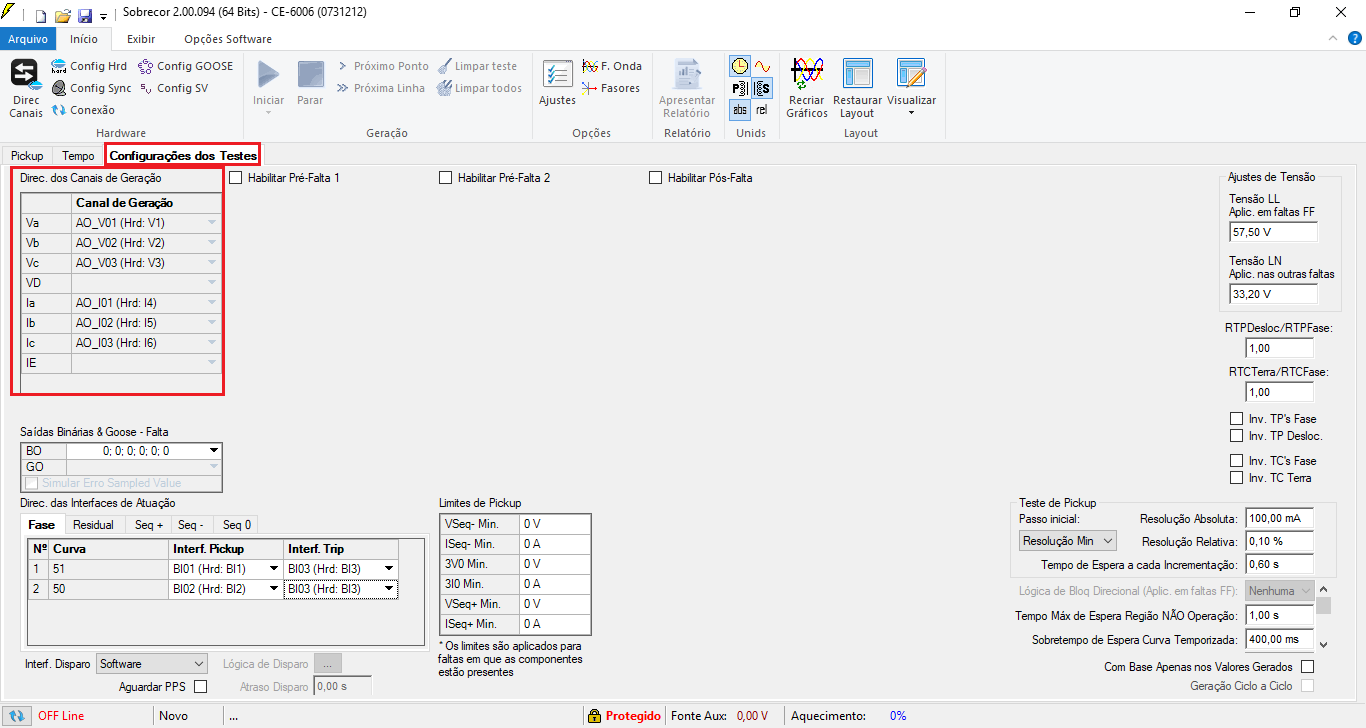Switch to the Pickup tab

[28, 156]
